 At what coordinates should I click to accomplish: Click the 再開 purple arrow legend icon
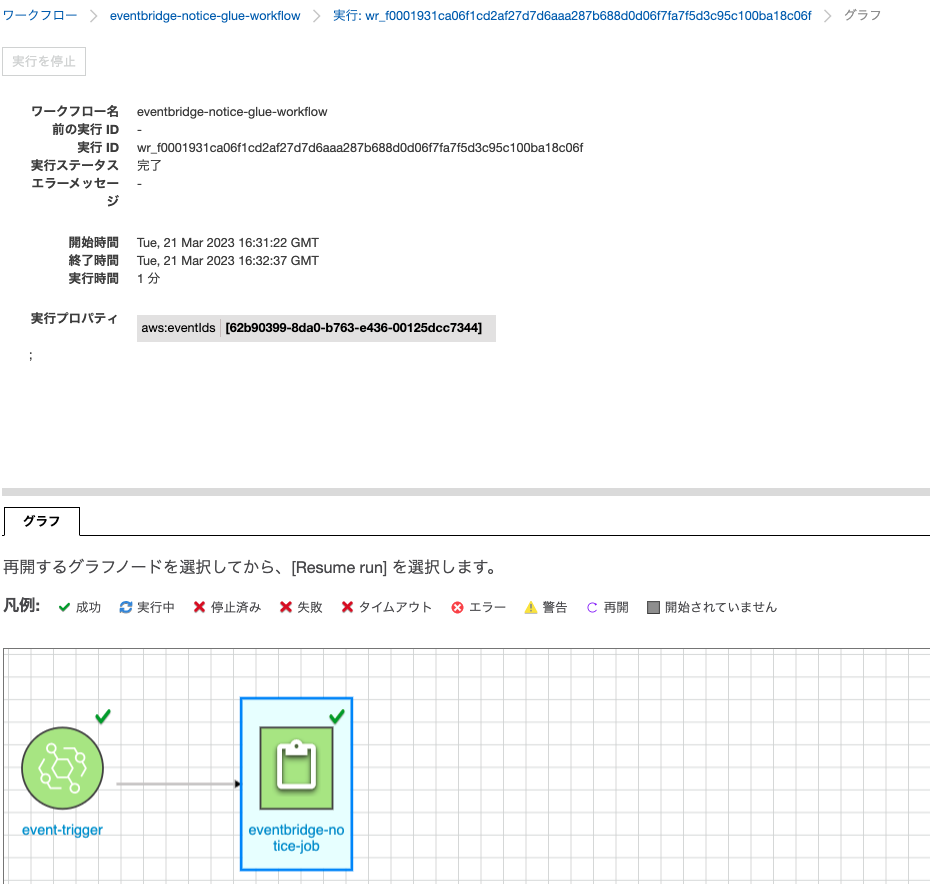592,608
